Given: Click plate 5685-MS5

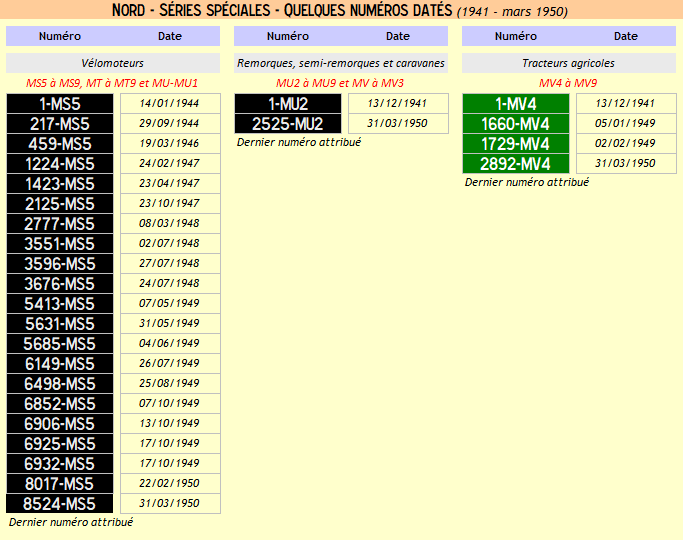Looking at the screenshot, I should pyautogui.click(x=60, y=344).
